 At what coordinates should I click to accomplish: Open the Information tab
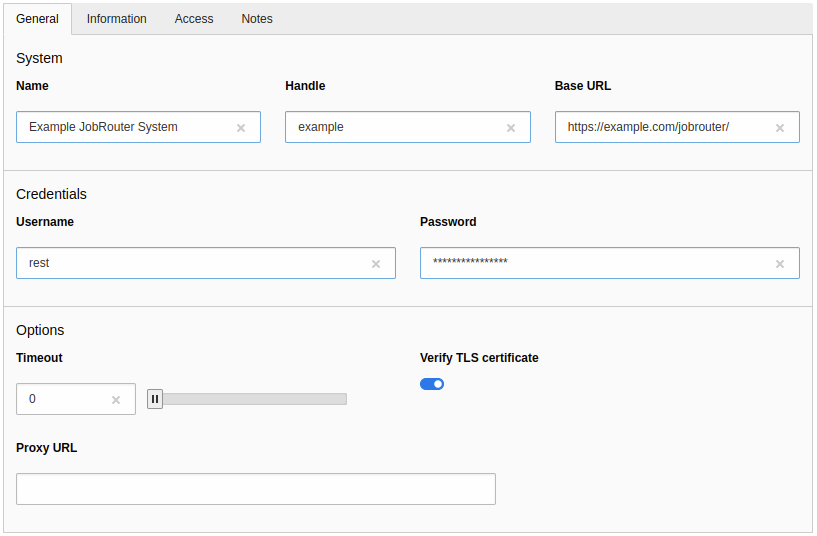[116, 19]
